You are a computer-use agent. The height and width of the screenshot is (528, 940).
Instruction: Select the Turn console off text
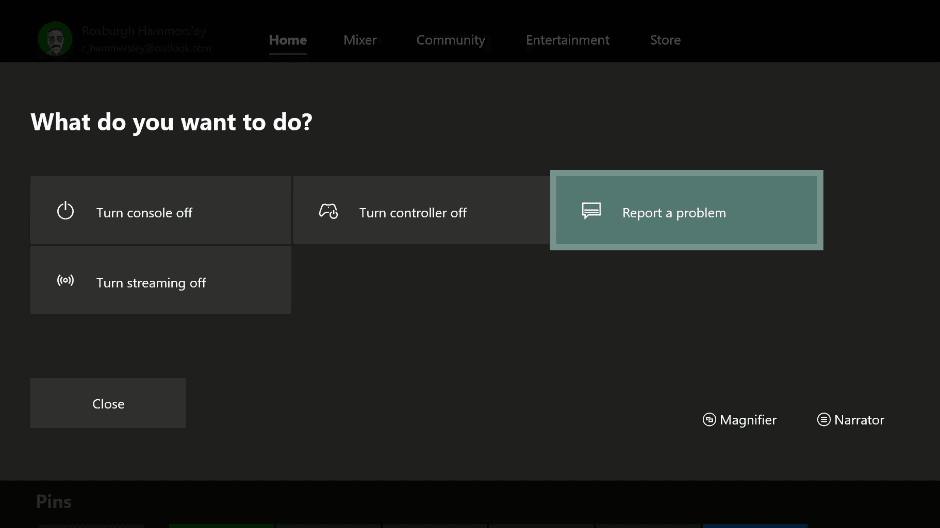point(144,213)
